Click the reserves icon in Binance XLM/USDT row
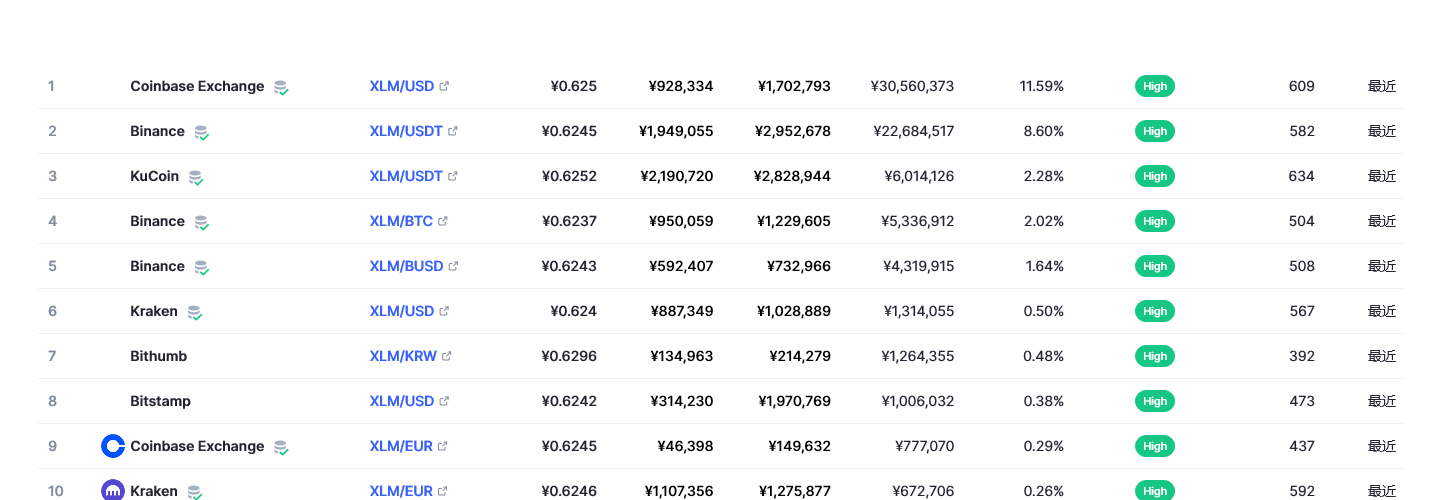This screenshot has height=500, width=1450. coord(201,132)
